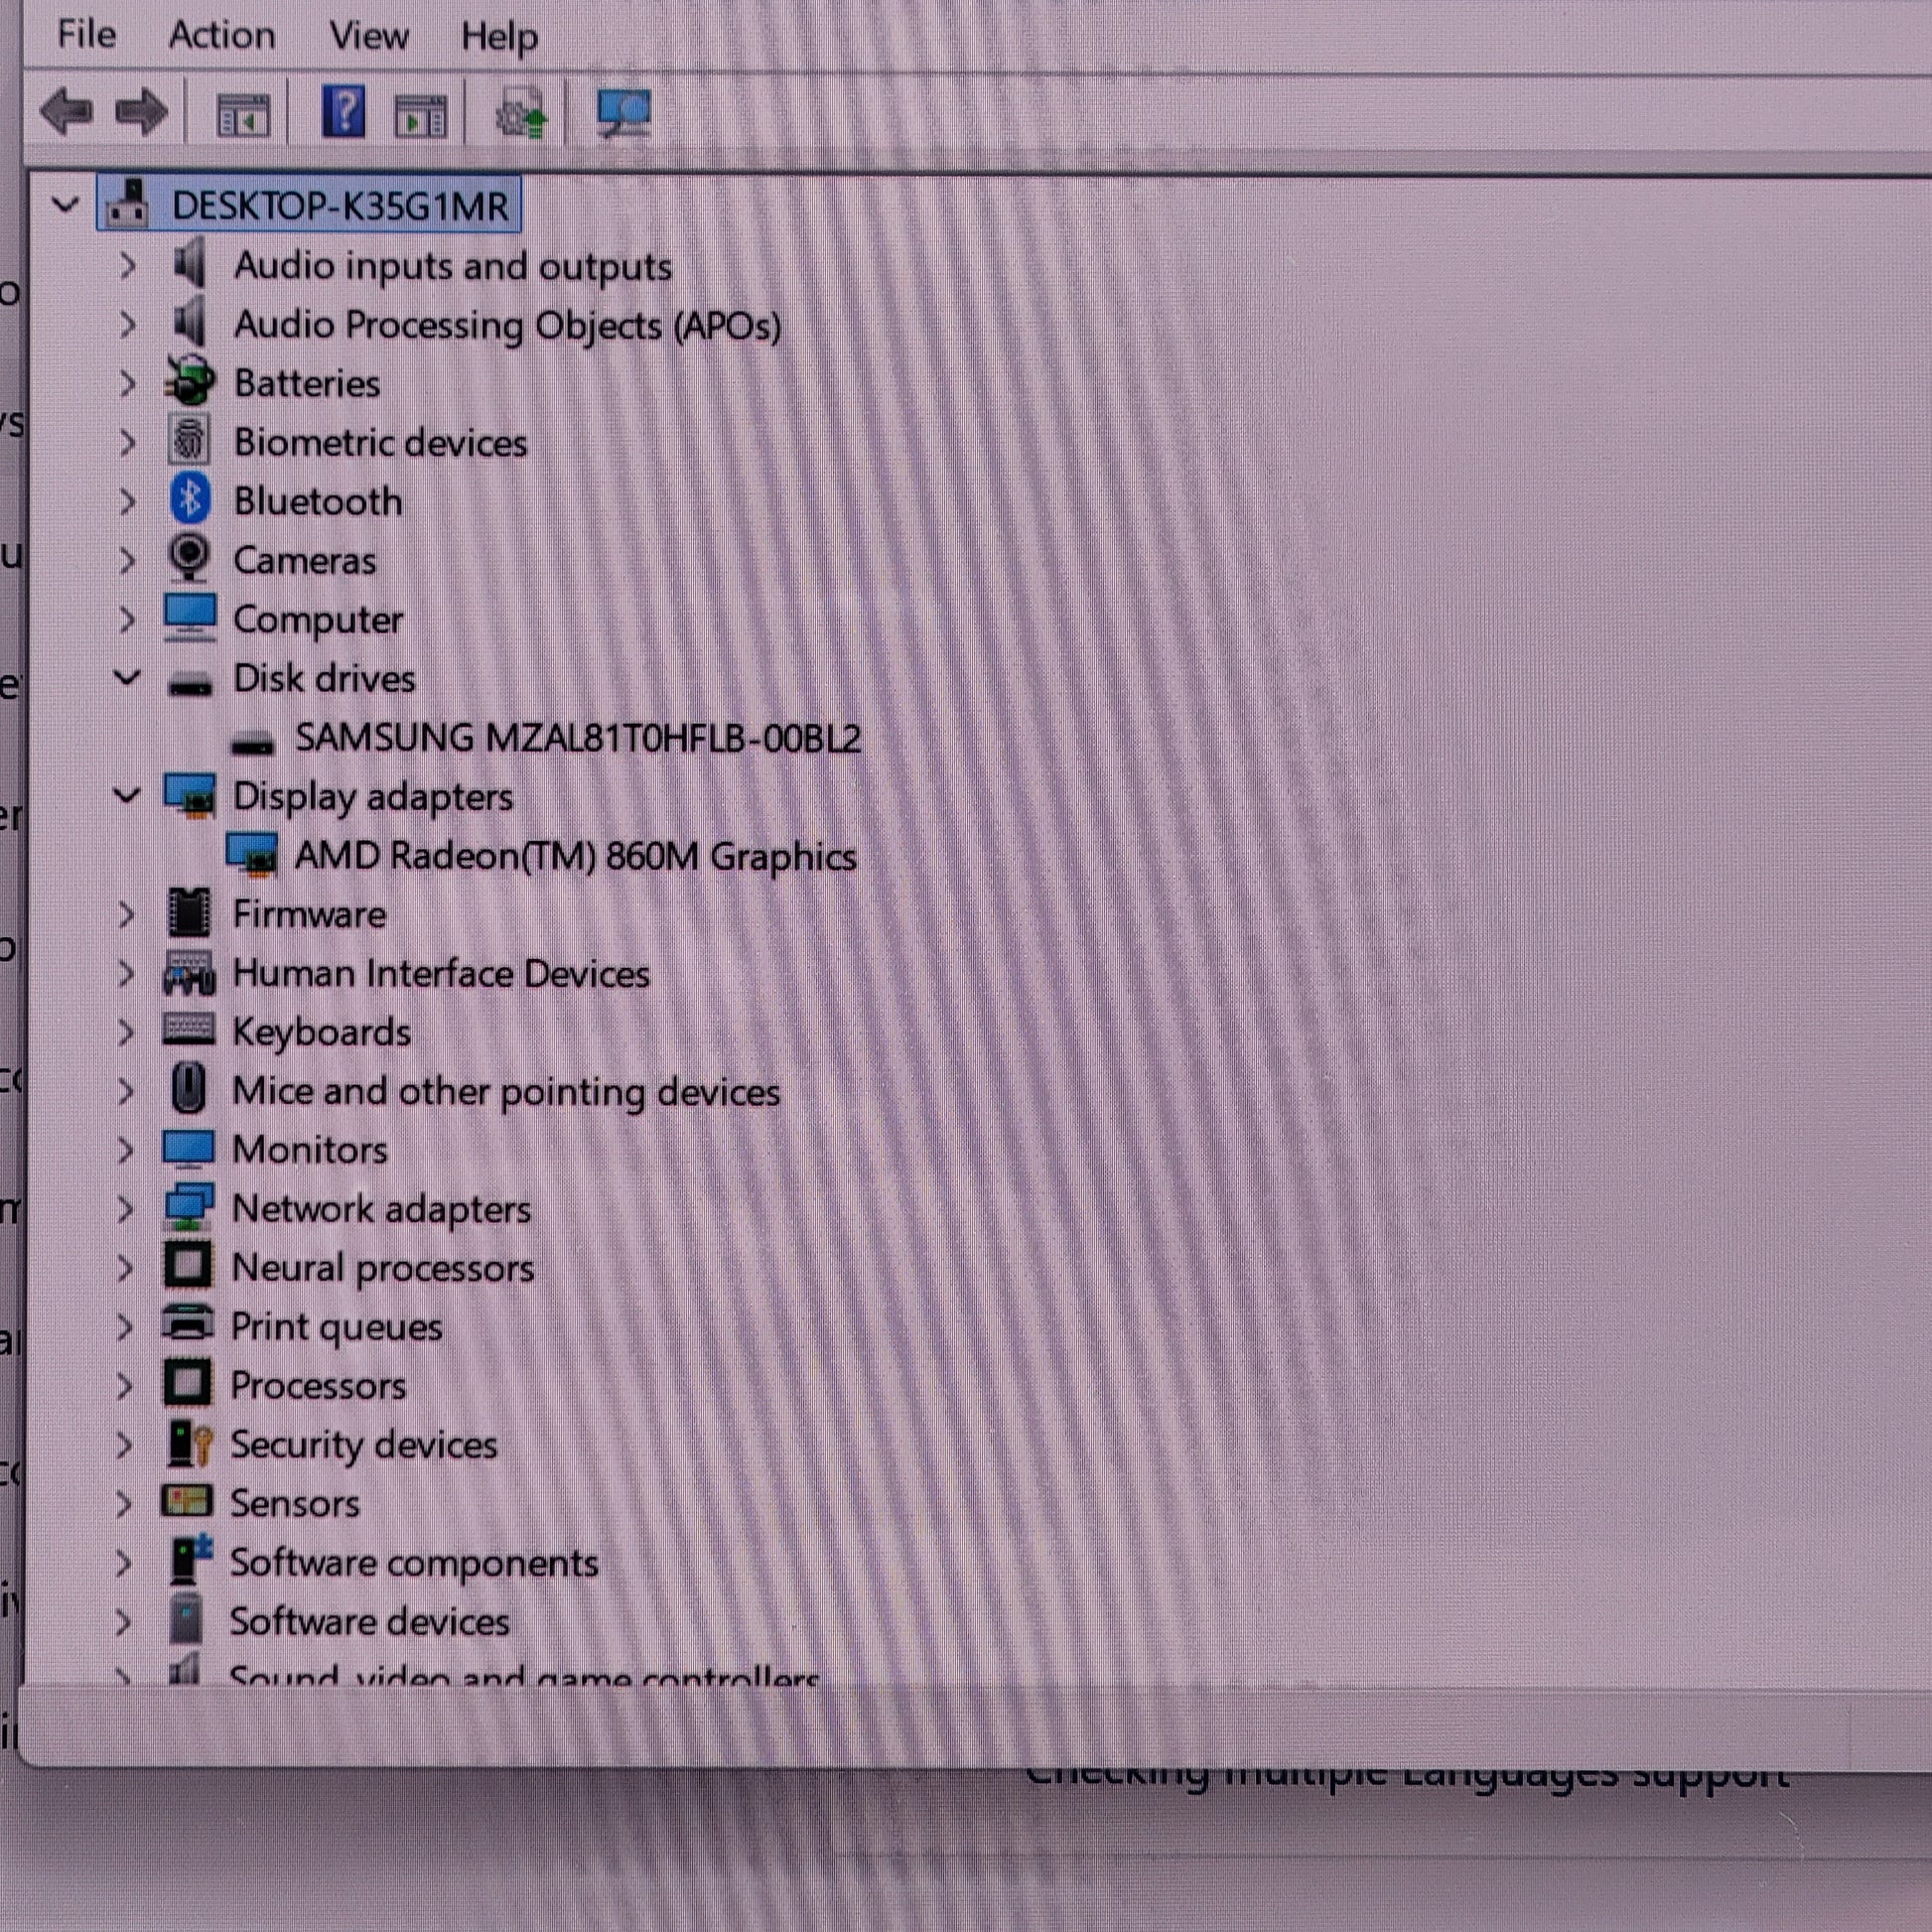Click the Bluetooth category icon
The width and height of the screenshot is (1932, 1932).
189,500
